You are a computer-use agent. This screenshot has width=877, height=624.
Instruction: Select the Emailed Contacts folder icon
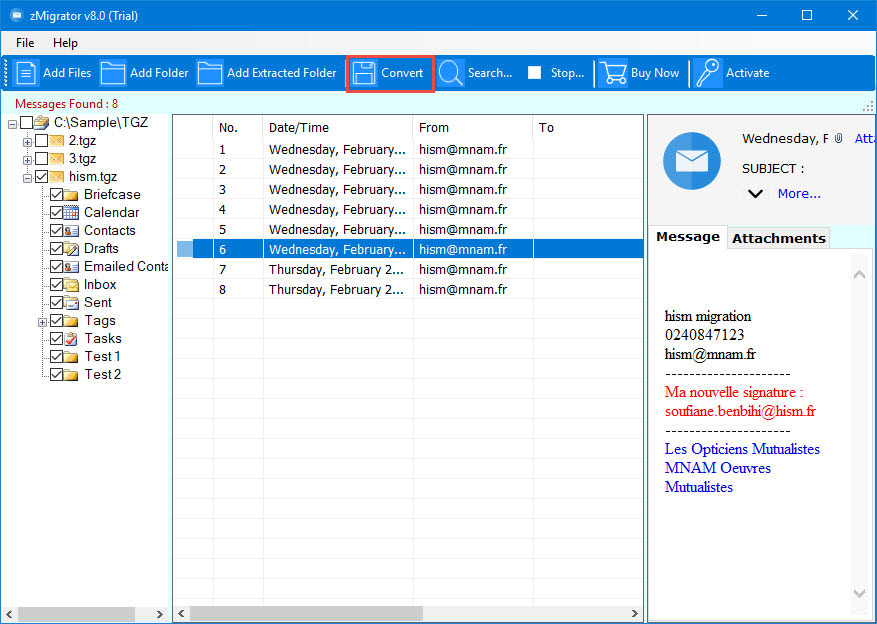70,267
